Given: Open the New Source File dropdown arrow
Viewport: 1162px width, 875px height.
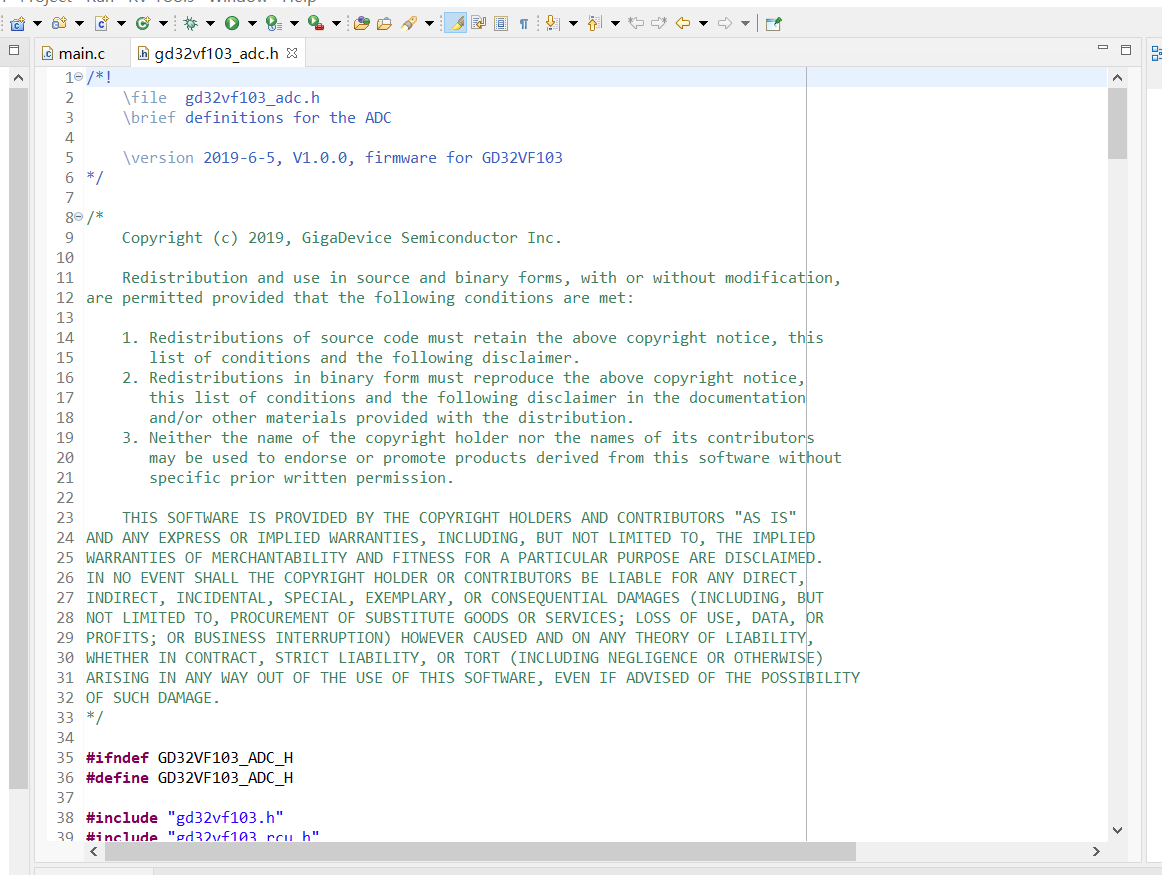Looking at the screenshot, I should (x=122, y=24).
